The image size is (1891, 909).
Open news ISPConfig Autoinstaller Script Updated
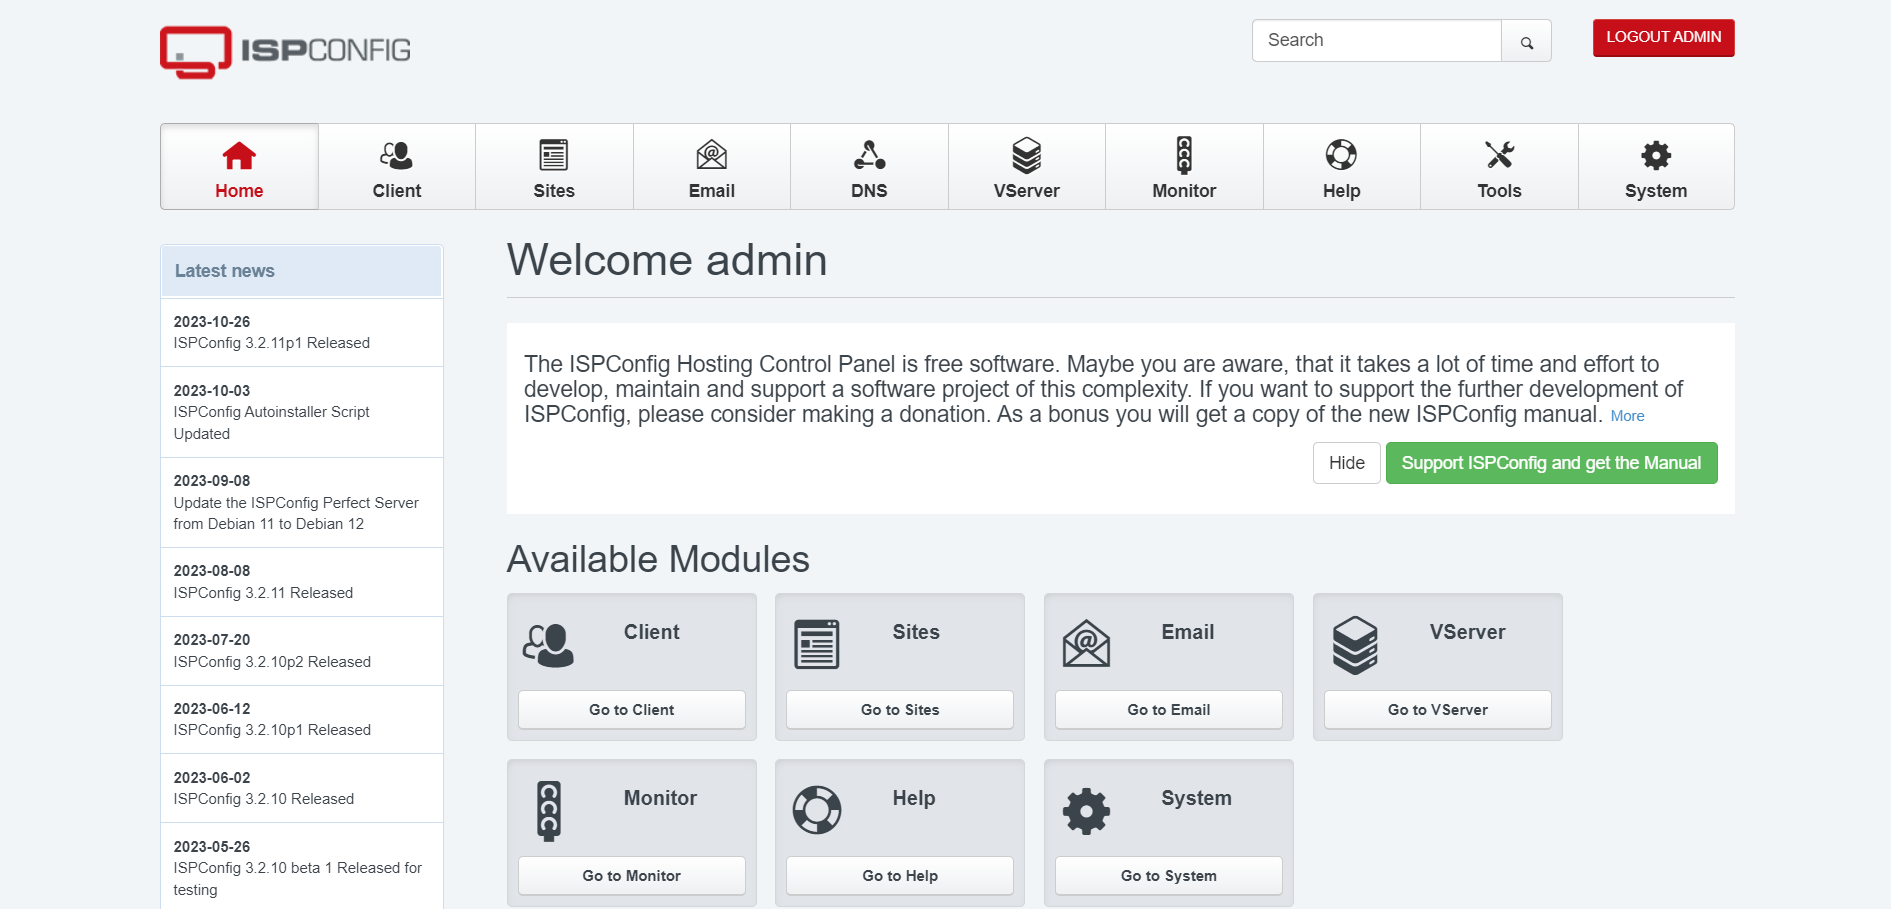coord(302,412)
